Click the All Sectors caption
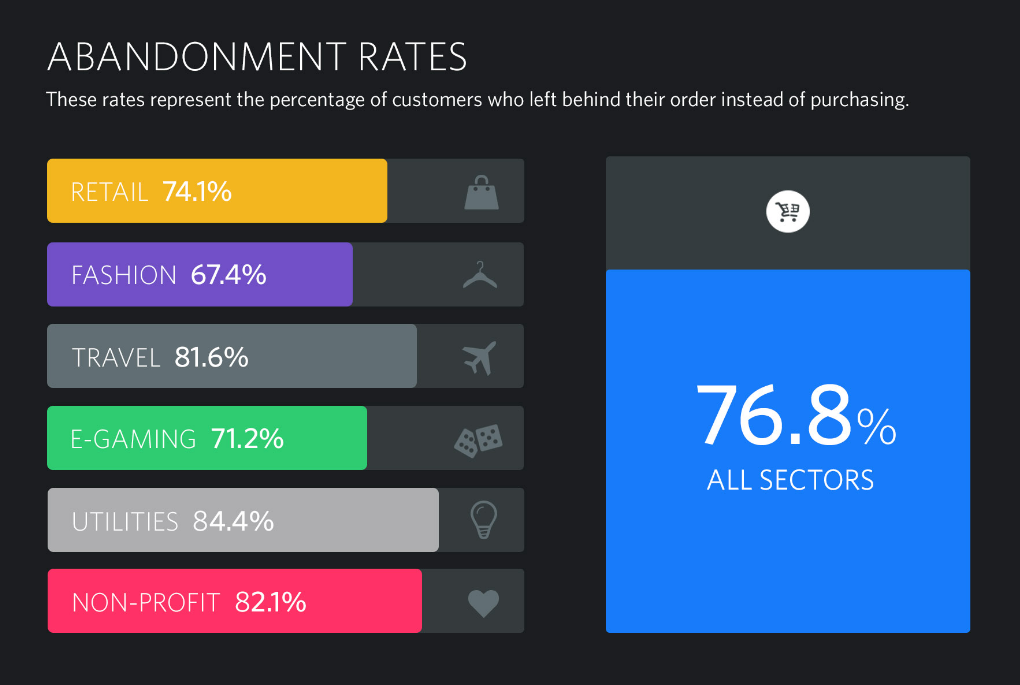Screen dimensions: 1020x685 point(790,480)
